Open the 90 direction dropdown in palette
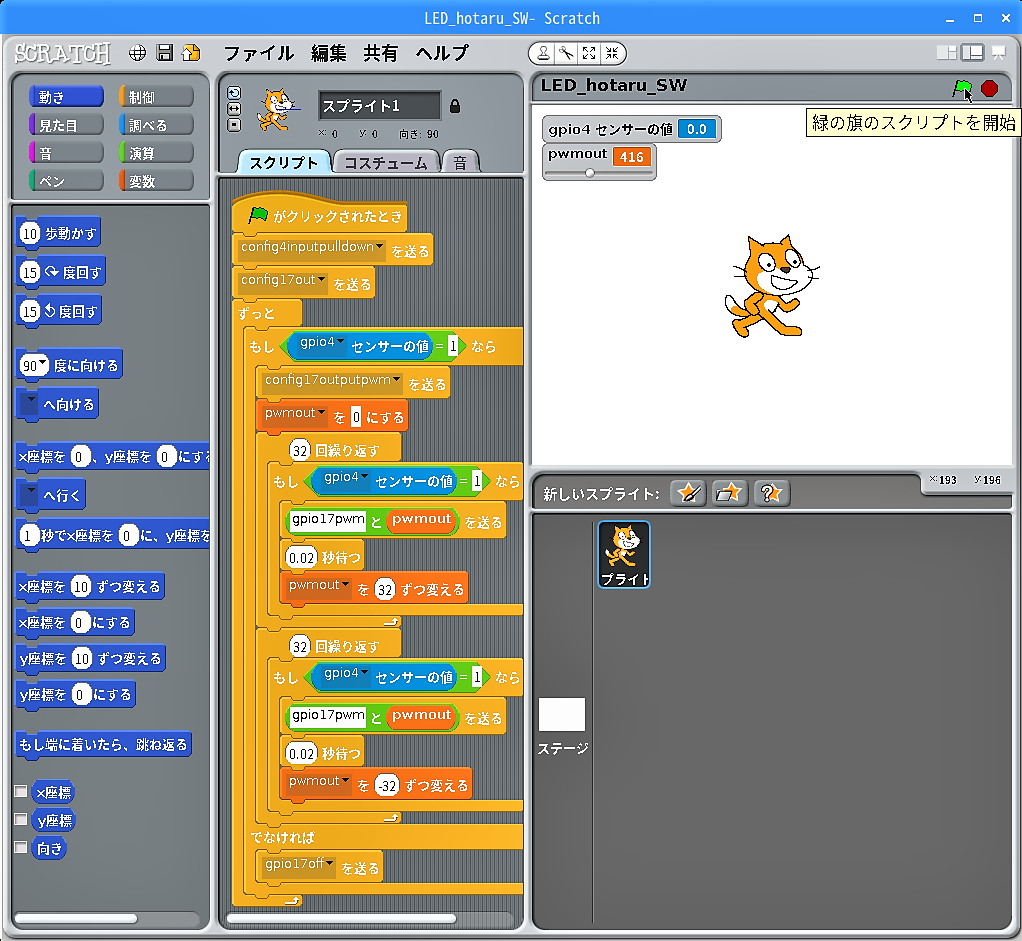Image resolution: width=1022 pixels, height=941 pixels. point(42,362)
